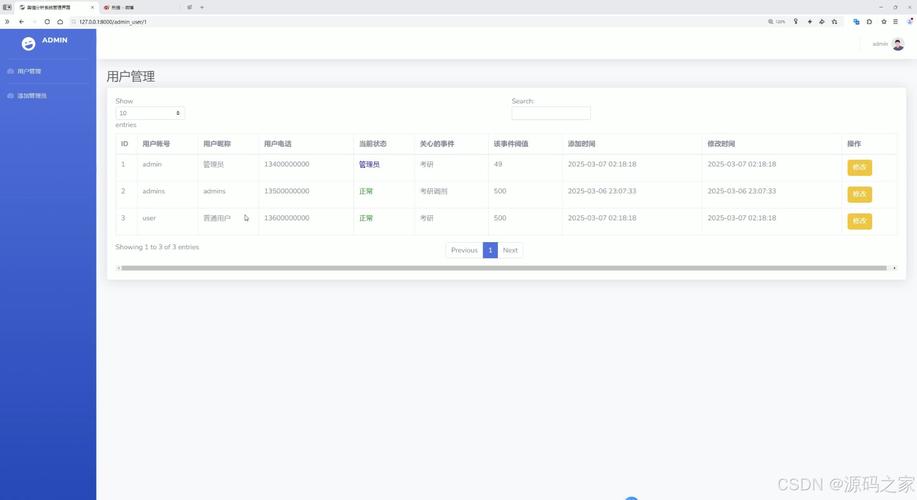The width and height of the screenshot is (917, 500).
Task: Open the new tab plus button
Action: pyautogui.click(x=201, y=7)
